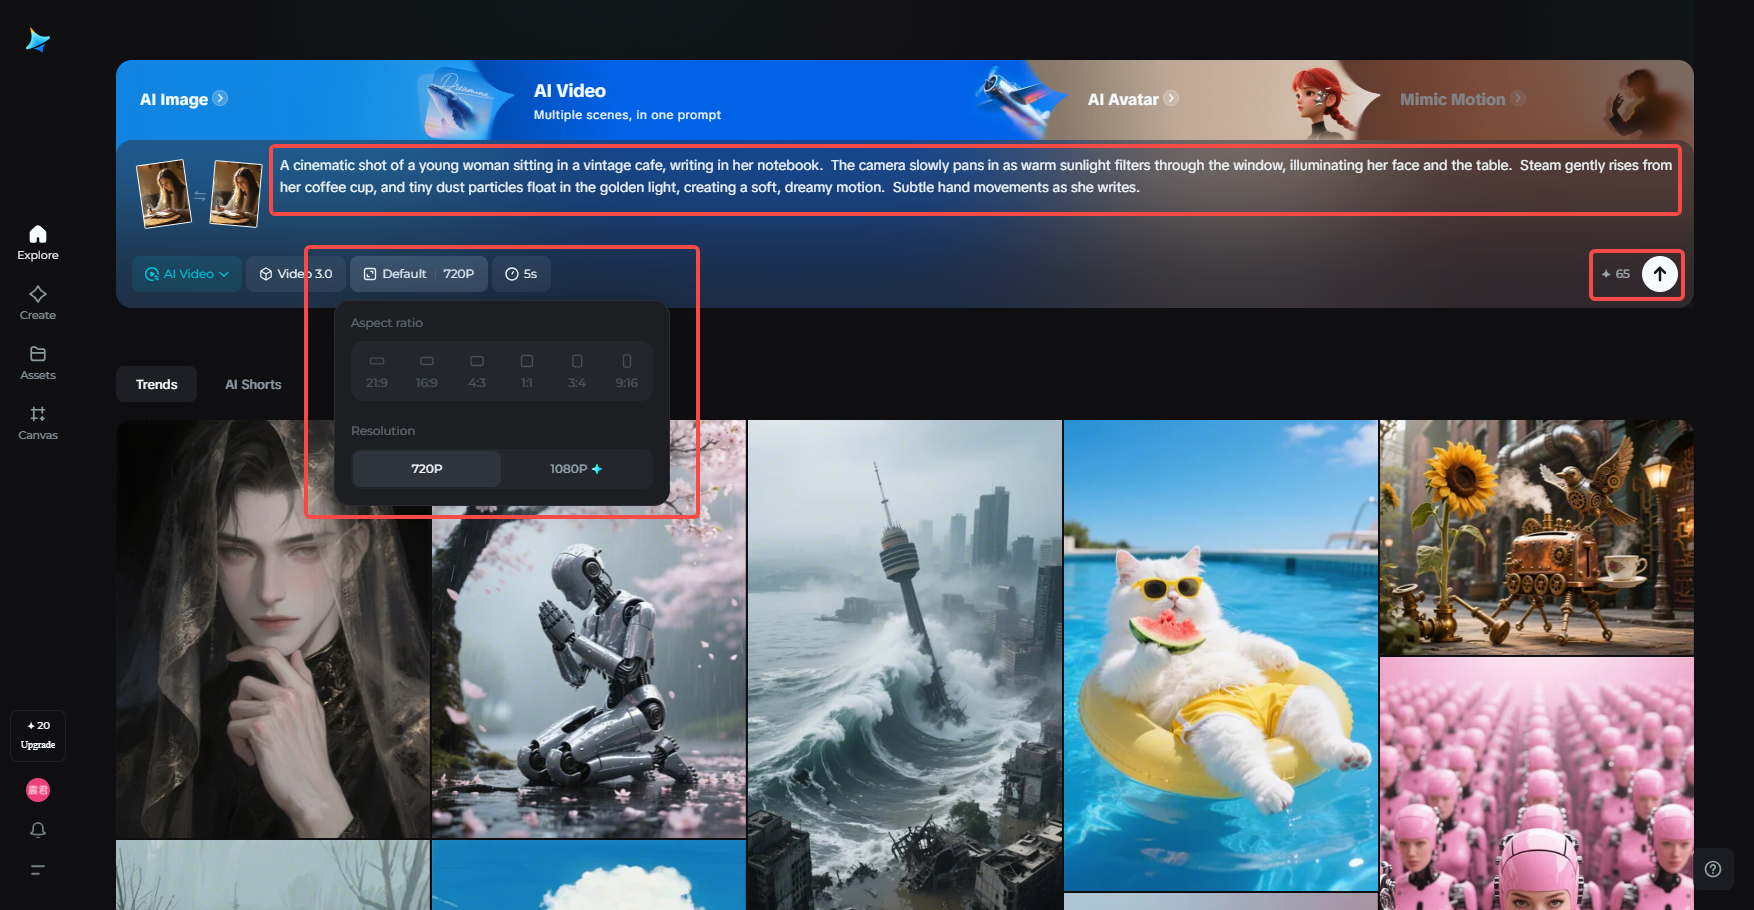1754x910 pixels.
Task: Open the Video 3.0 model selector
Action: pyautogui.click(x=296, y=273)
